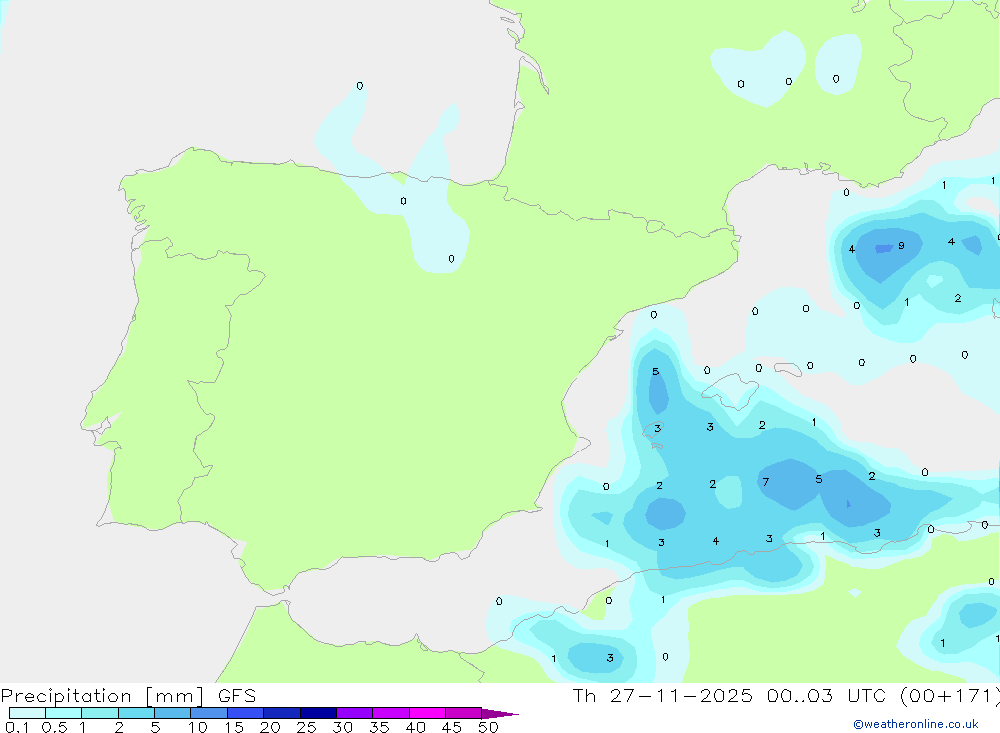
Task: Click the 40–45 mm magenta legend swatch
Action: [427, 713]
